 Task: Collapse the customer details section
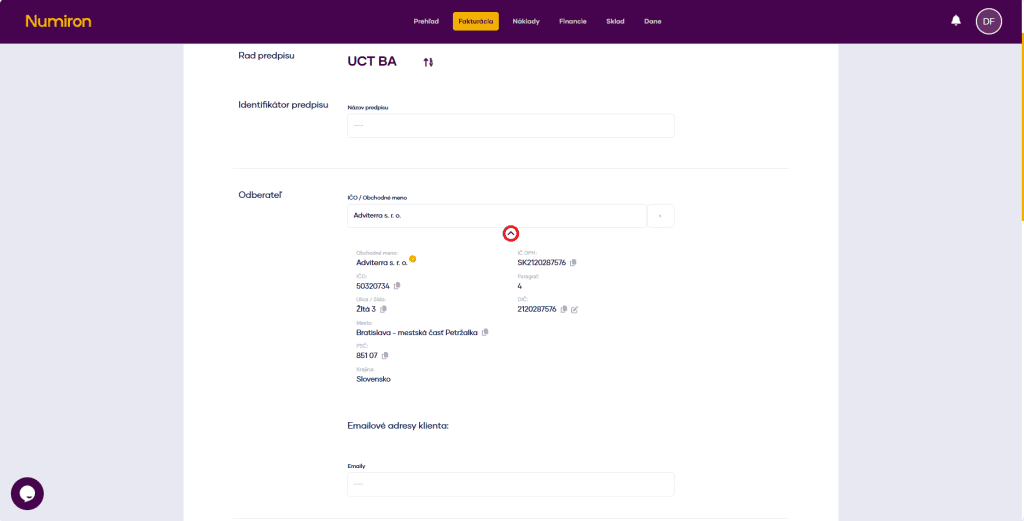[x=510, y=233]
